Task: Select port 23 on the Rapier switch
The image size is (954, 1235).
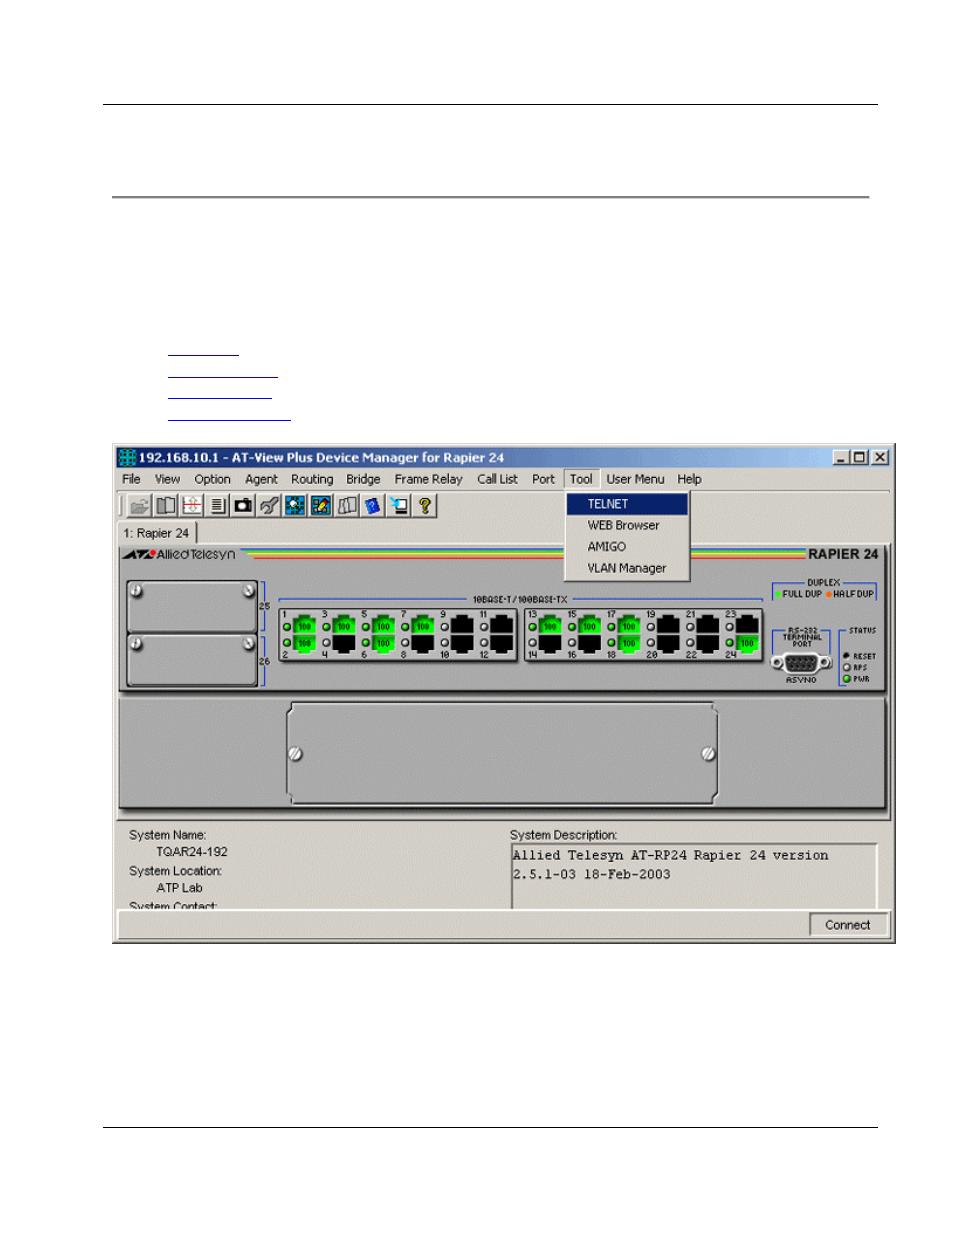Action: tap(747, 626)
